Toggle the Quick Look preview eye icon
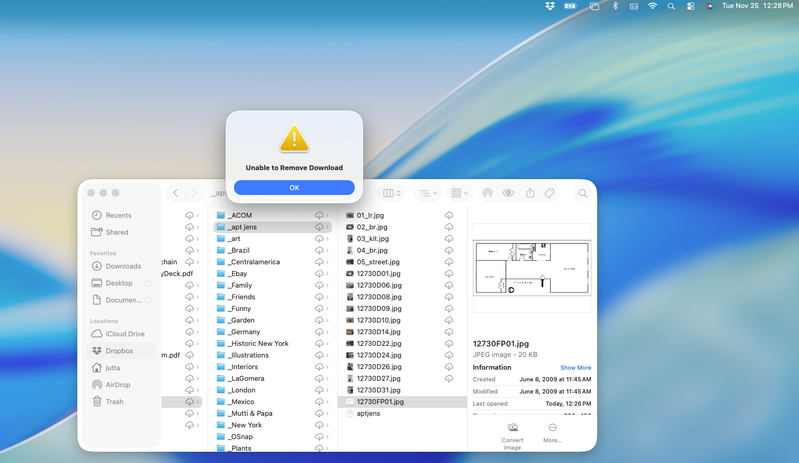799x463 pixels. click(509, 193)
